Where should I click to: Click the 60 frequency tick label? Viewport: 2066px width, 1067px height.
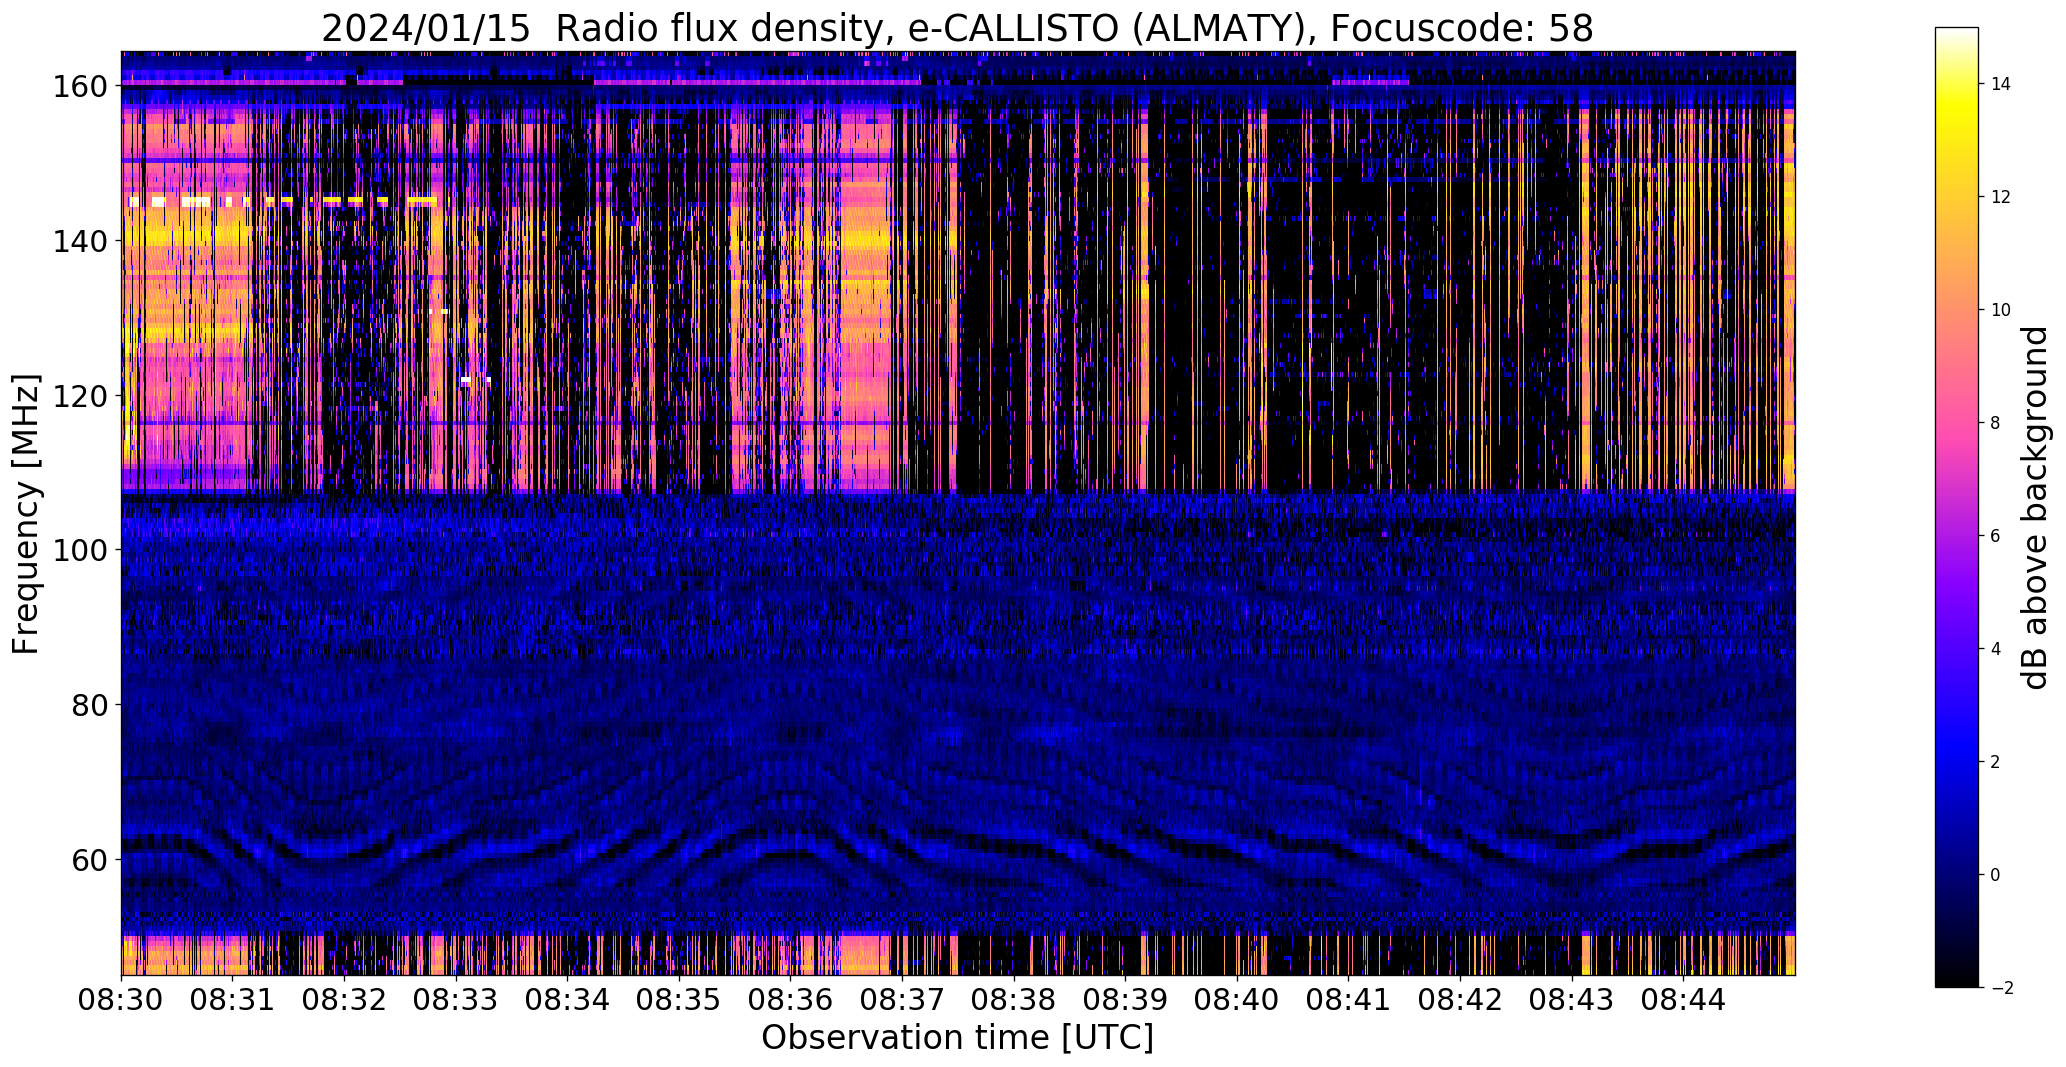click(90, 860)
